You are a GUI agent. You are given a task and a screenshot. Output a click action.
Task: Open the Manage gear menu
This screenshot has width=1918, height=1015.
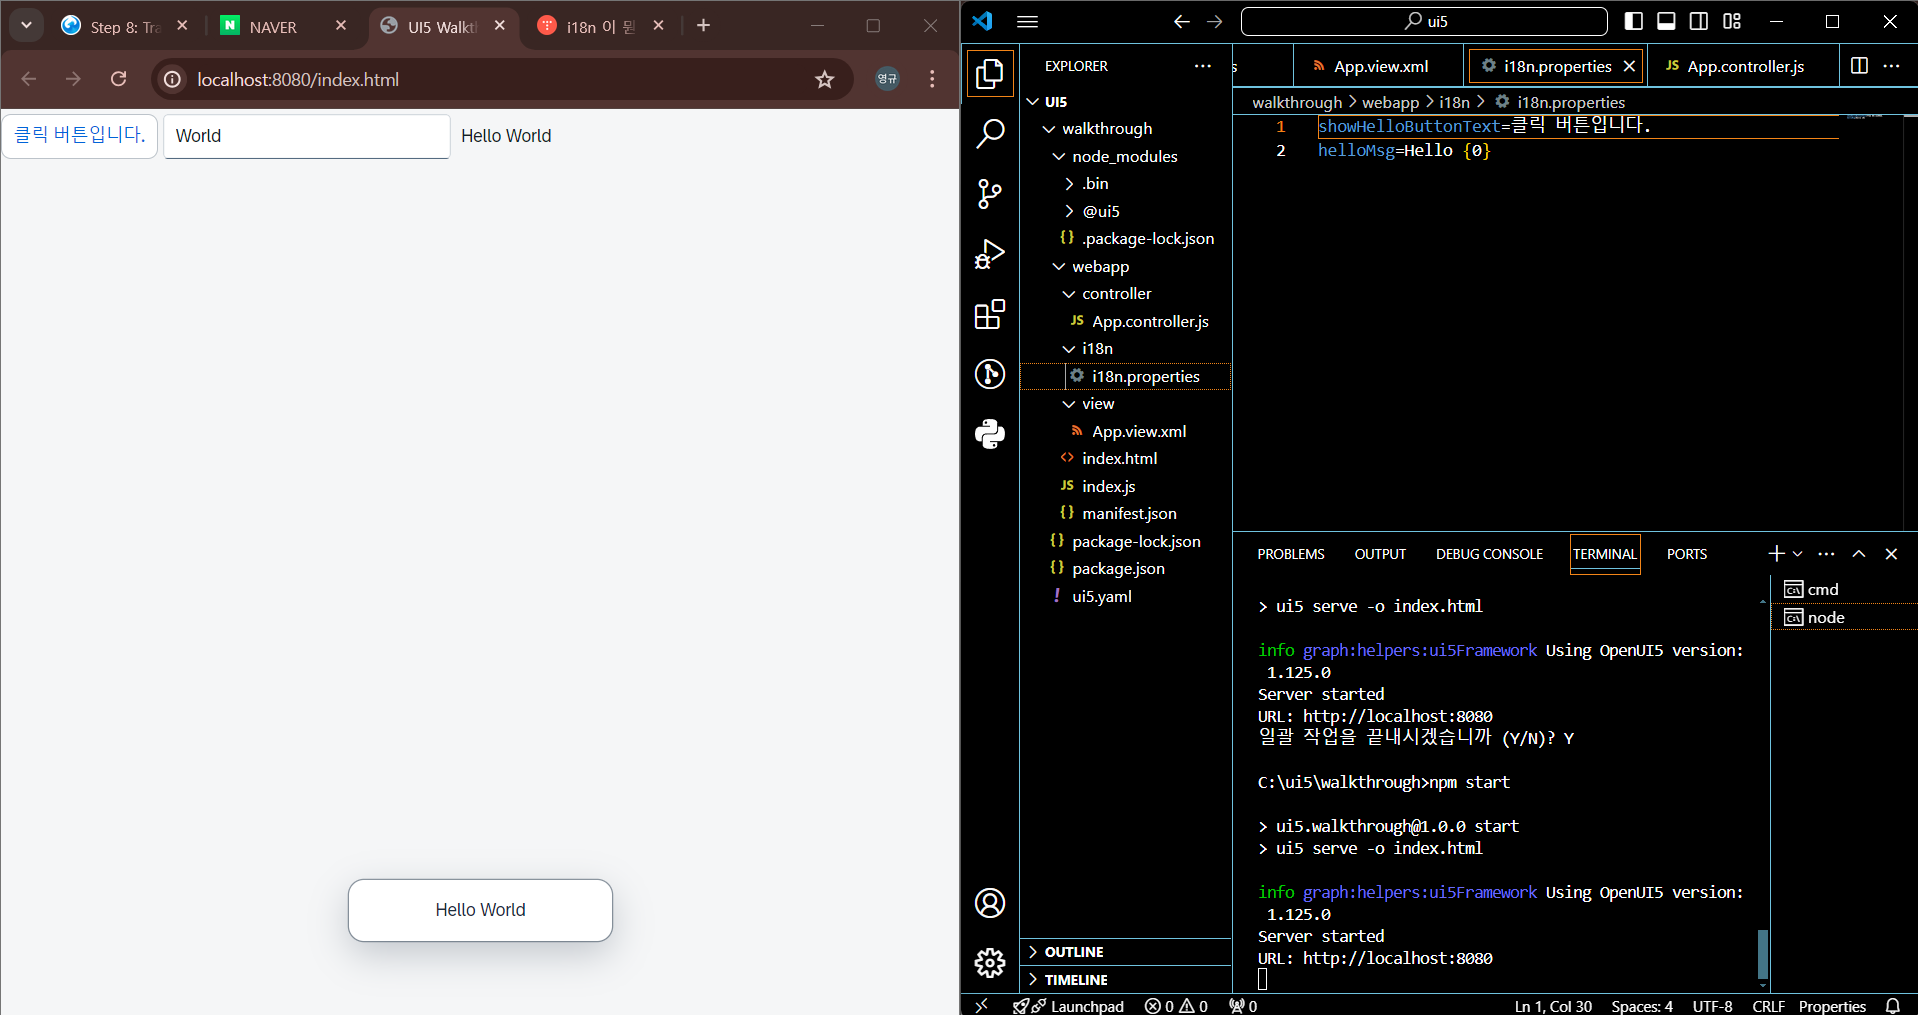pyautogui.click(x=990, y=963)
